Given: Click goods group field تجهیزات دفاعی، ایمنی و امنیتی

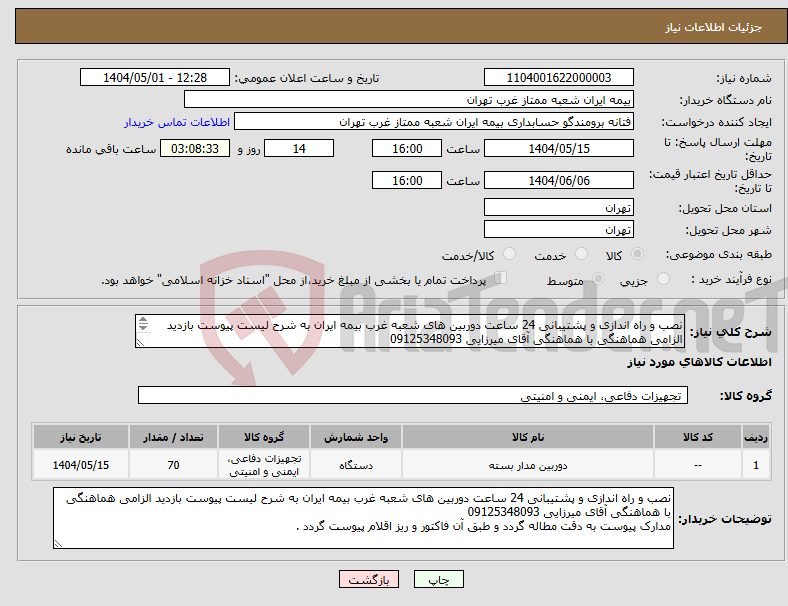Looking at the screenshot, I should coord(413,395).
